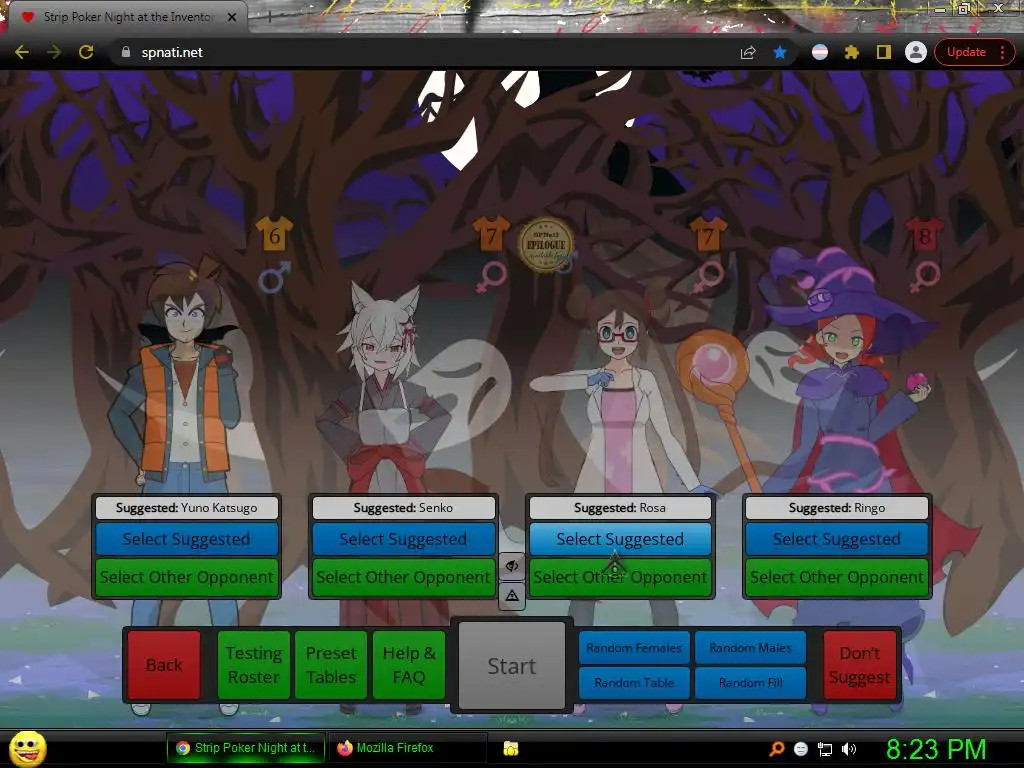Select suggested opponent Yuno Katsugo
Viewport: 1024px width, 768px height.
coord(187,539)
